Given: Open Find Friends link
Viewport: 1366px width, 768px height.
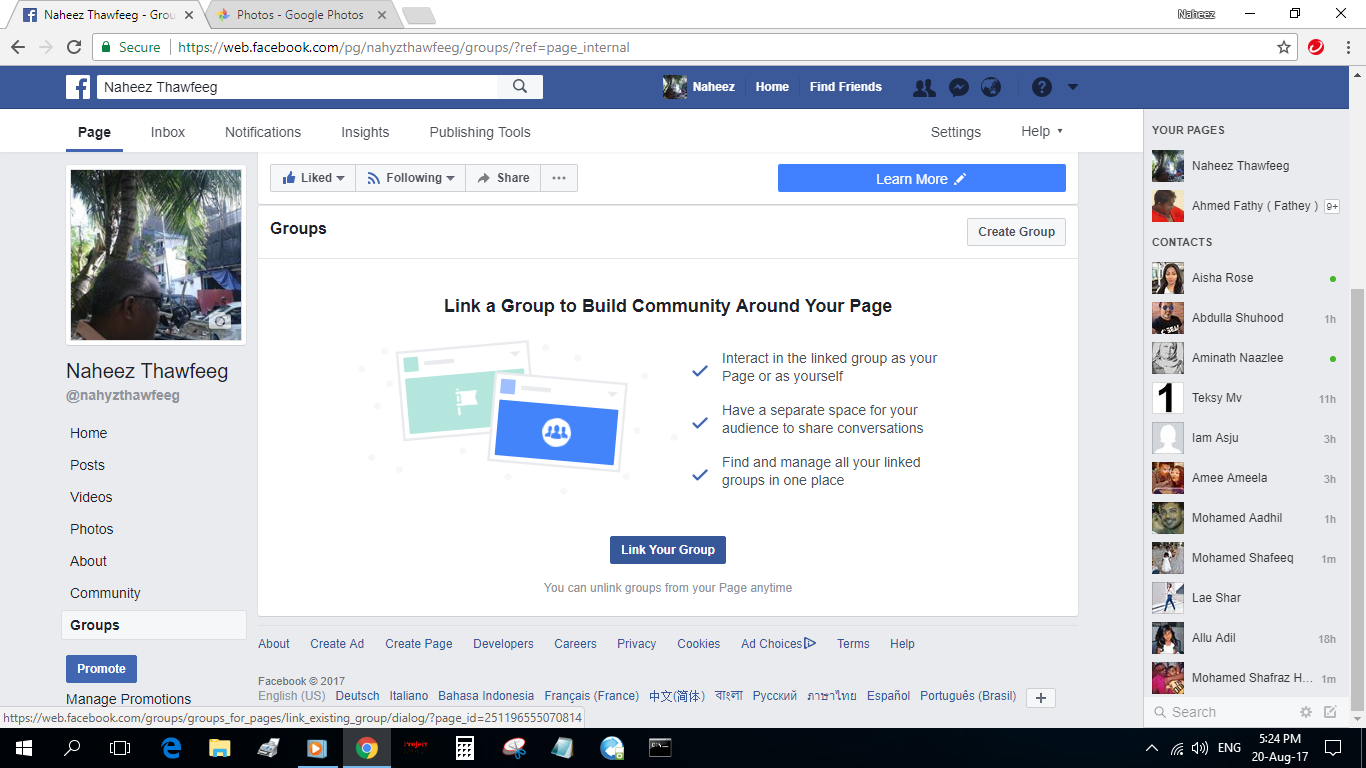Looking at the screenshot, I should tap(846, 87).
